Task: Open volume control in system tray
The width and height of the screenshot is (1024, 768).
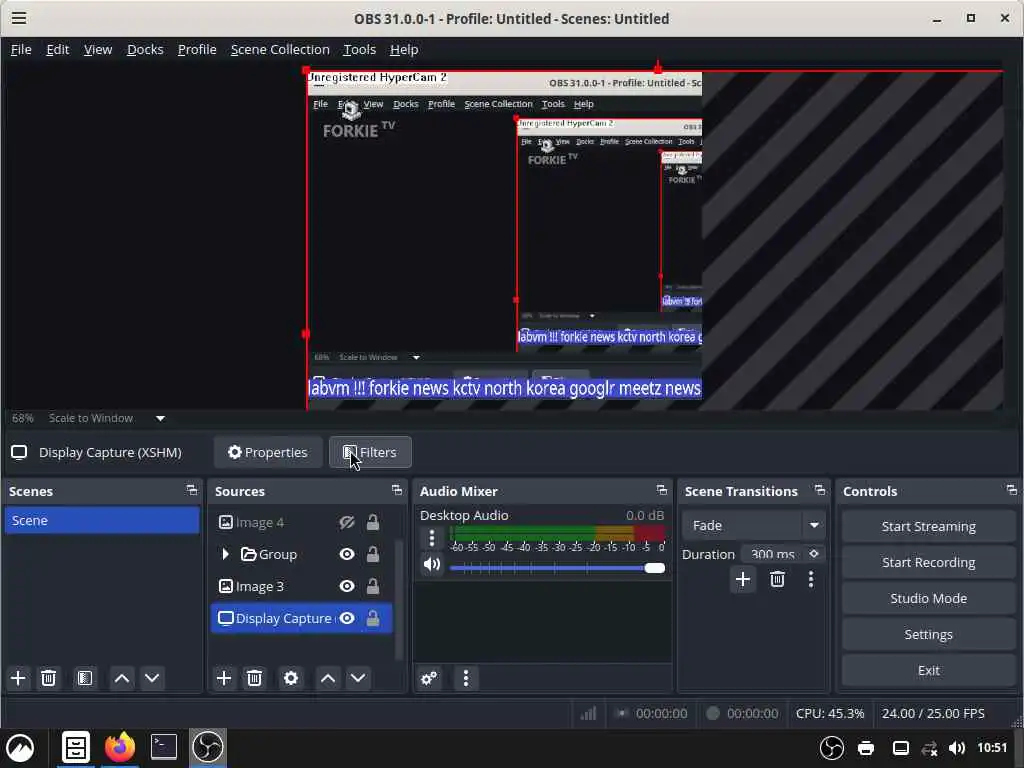Action: pyautogui.click(x=957, y=748)
